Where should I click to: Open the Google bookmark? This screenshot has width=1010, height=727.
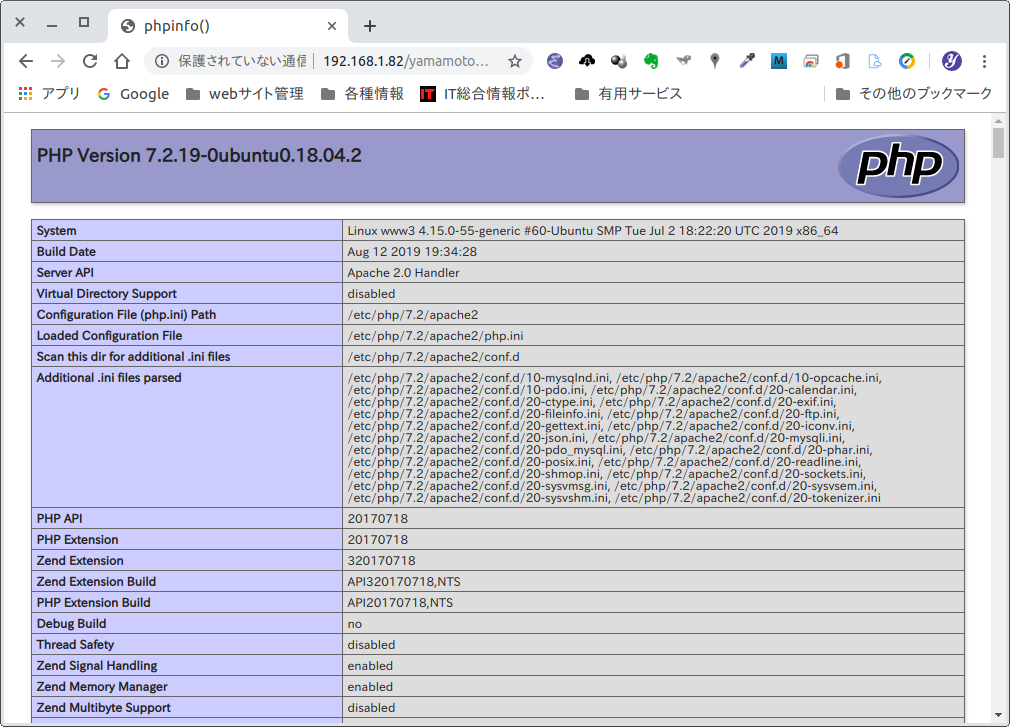[x=133, y=94]
